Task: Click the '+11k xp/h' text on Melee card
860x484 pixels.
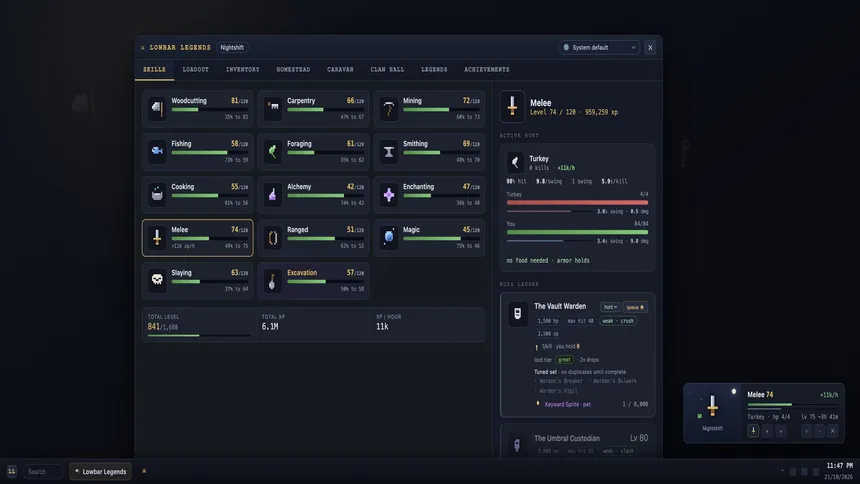Action: 183,246
